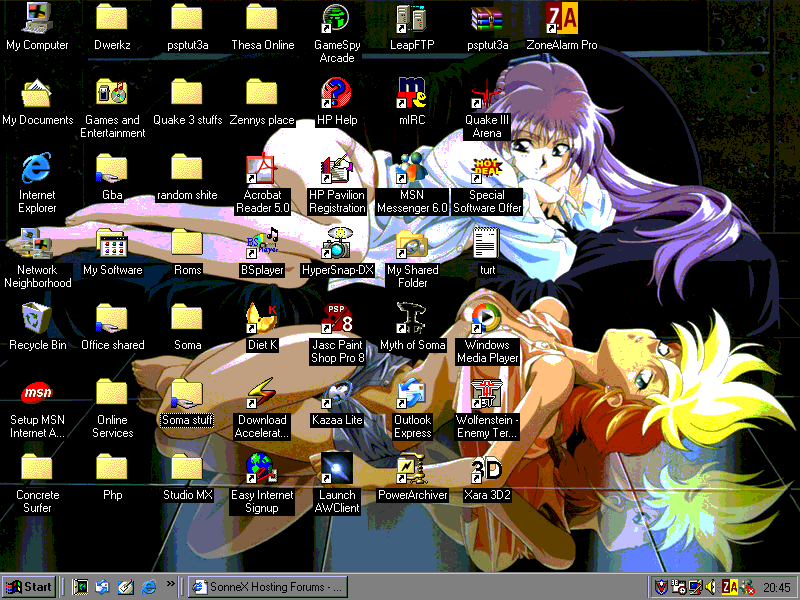This screenshot has width=800, height=600.
Task: Select the Soma stuff folder
Action: tap(187, 394)
